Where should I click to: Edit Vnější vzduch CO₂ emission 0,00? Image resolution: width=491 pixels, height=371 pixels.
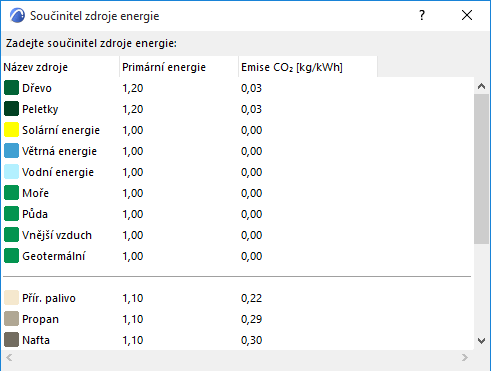251,235
